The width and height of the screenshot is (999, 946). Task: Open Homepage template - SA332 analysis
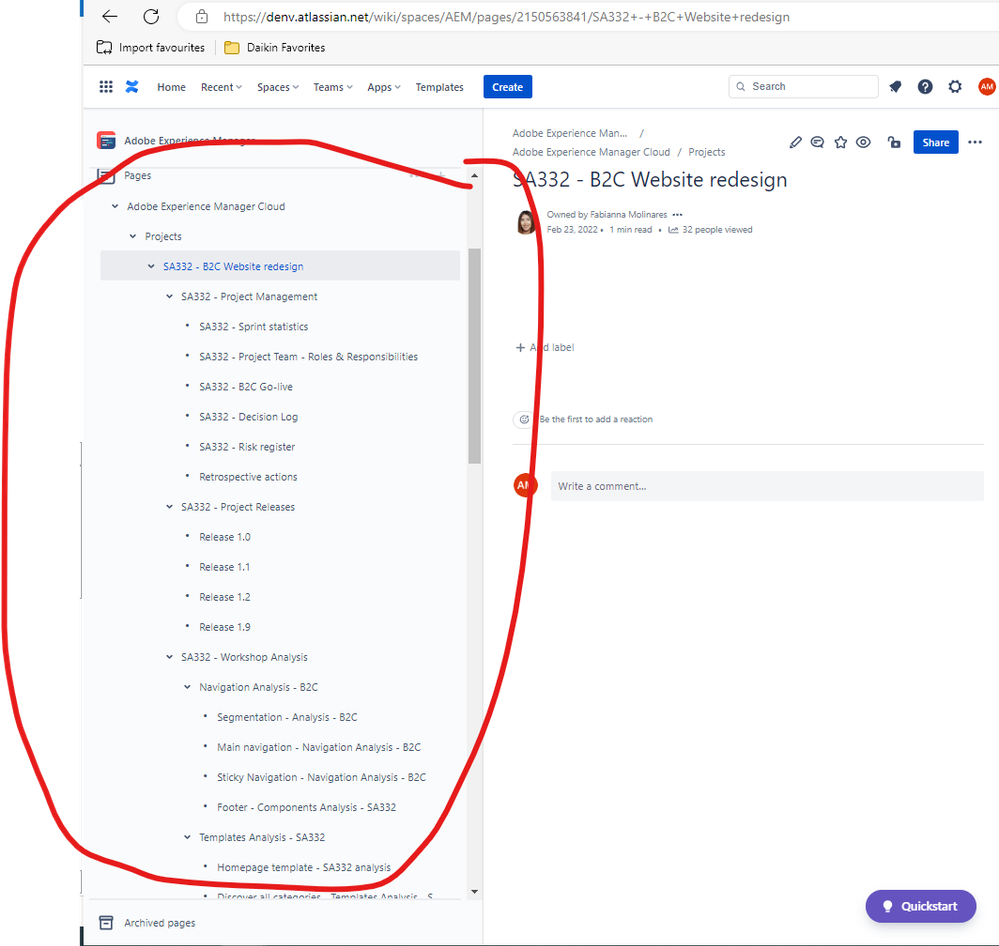[x=304, y=867]
